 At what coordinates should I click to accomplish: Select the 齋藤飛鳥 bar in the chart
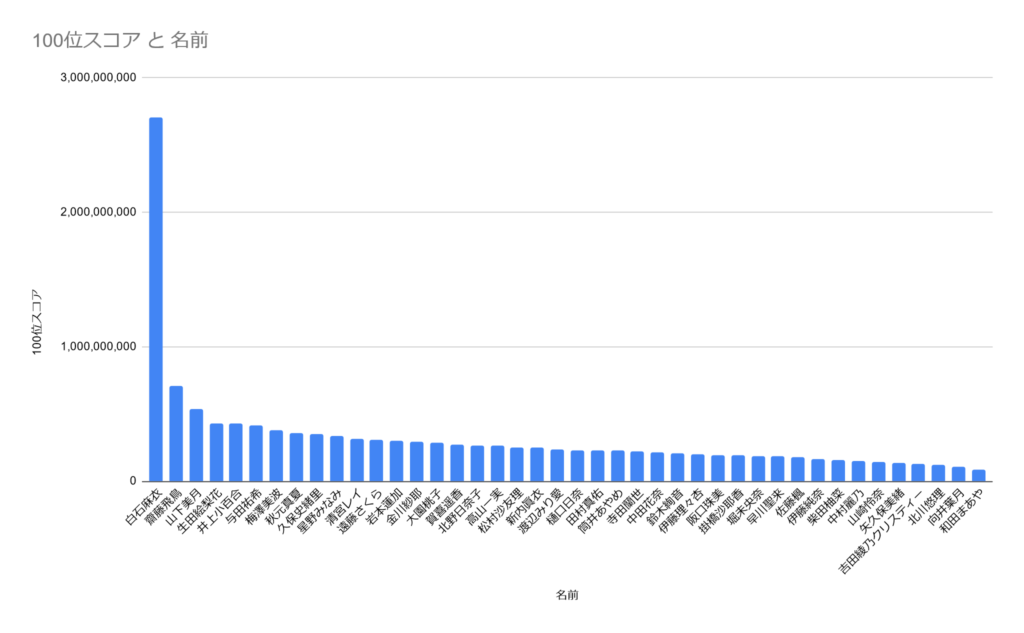pos(176,434)
